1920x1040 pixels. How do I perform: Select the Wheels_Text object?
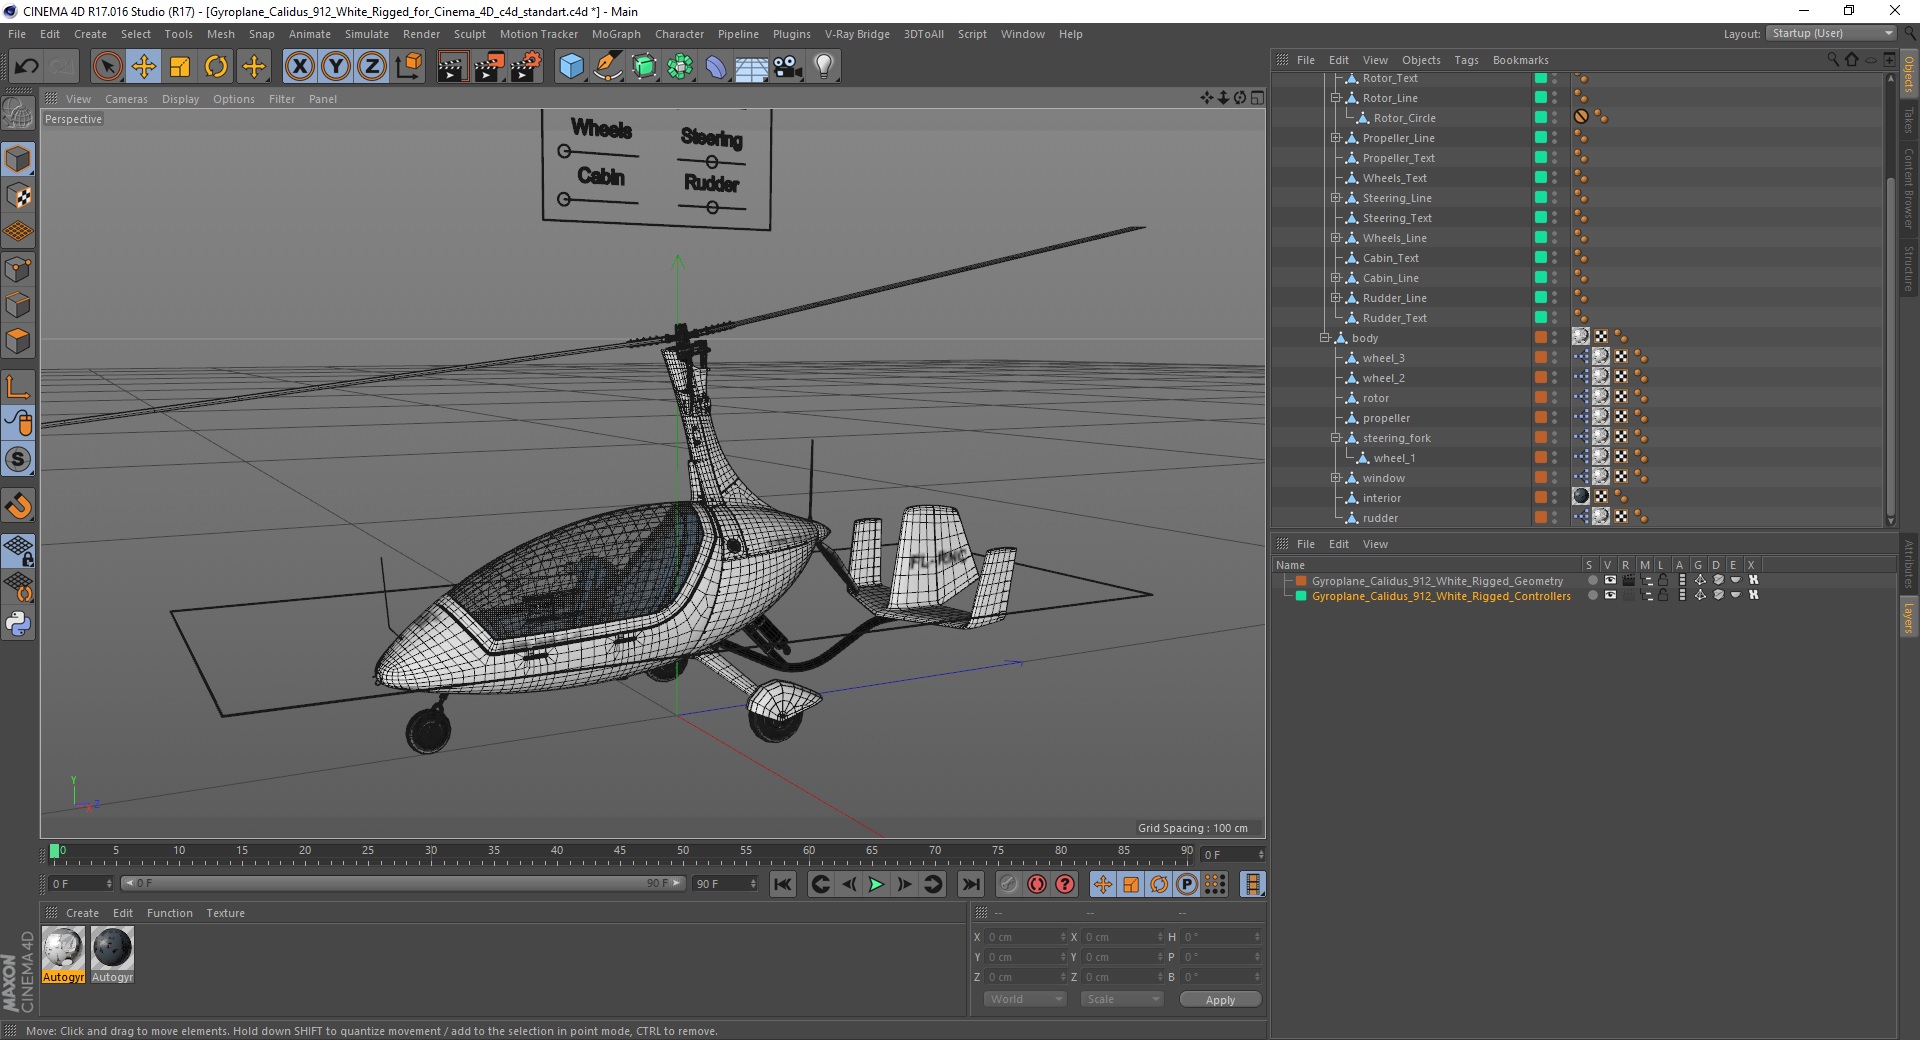(1394, 178)
